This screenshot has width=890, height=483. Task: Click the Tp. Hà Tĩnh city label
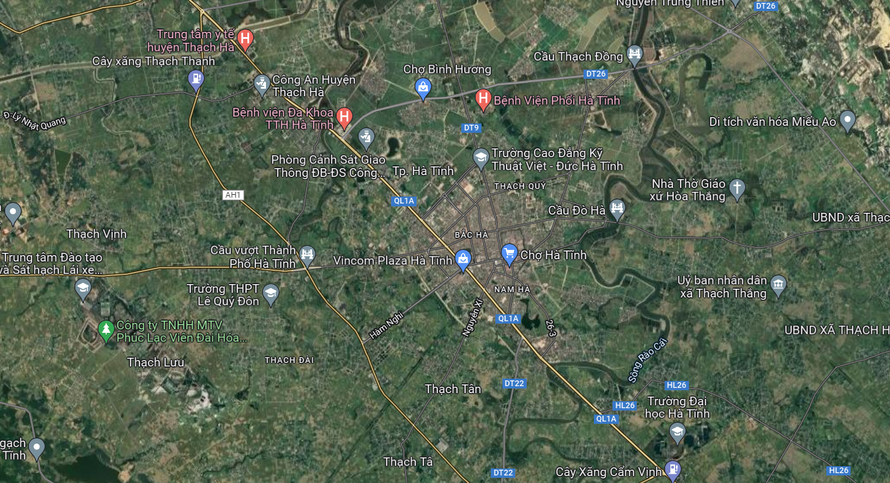(423, 171)
